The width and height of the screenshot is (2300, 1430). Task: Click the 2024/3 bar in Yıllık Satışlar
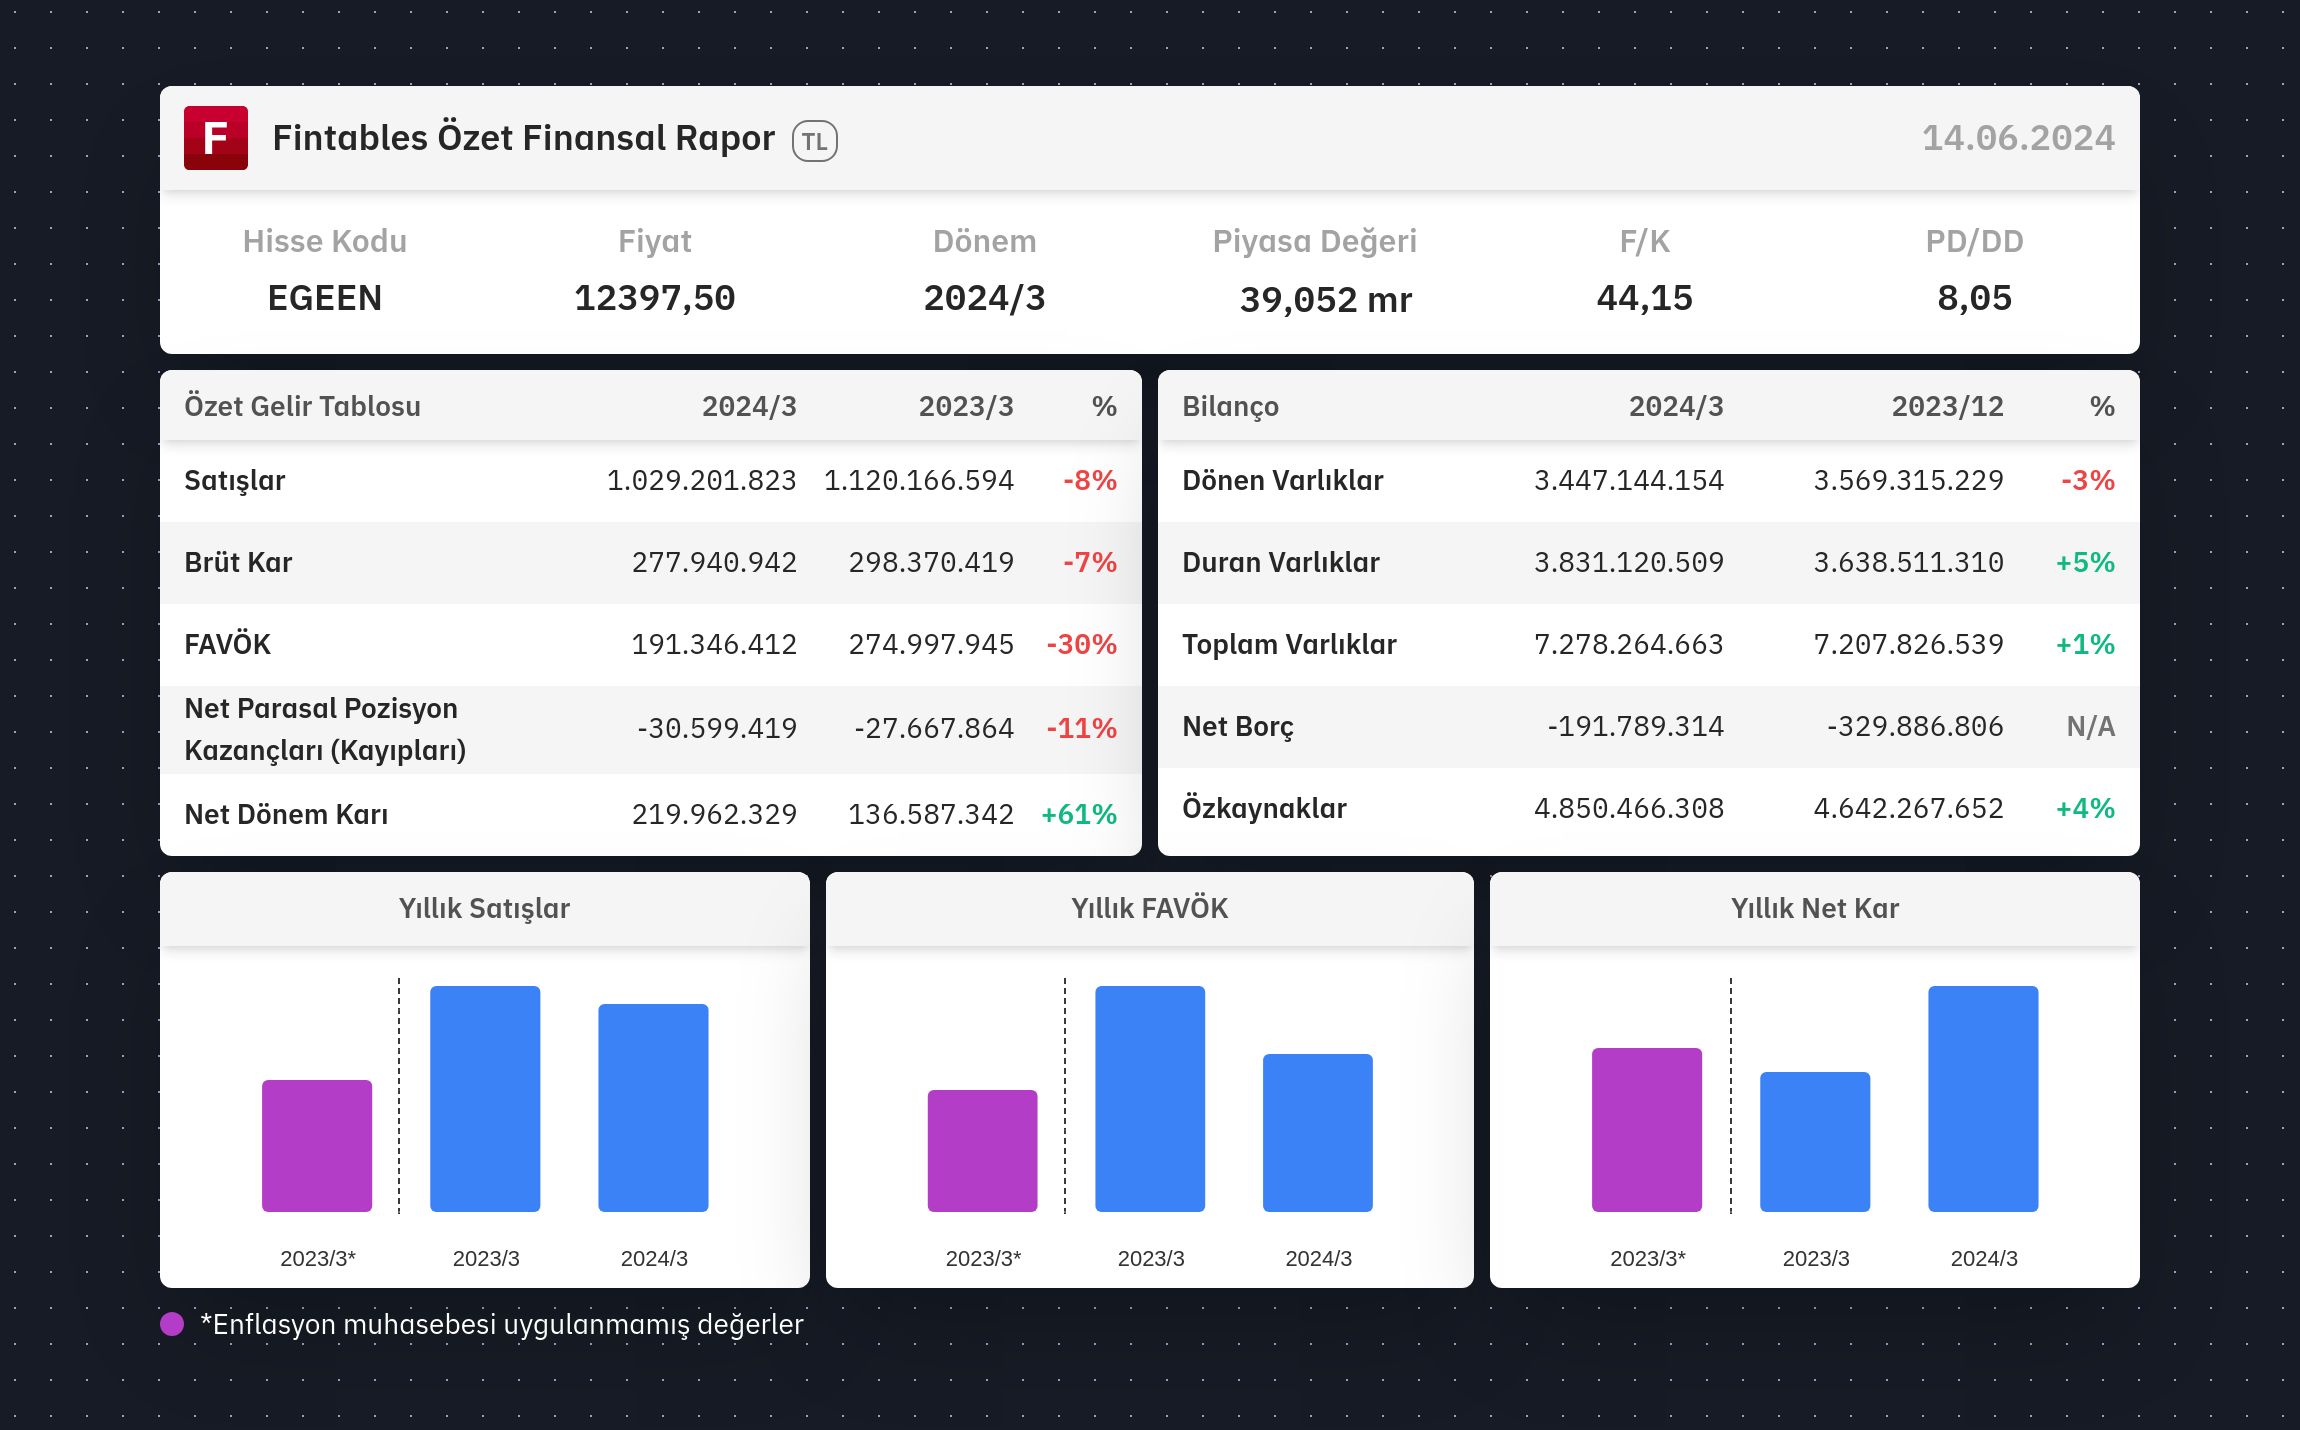653,1108
